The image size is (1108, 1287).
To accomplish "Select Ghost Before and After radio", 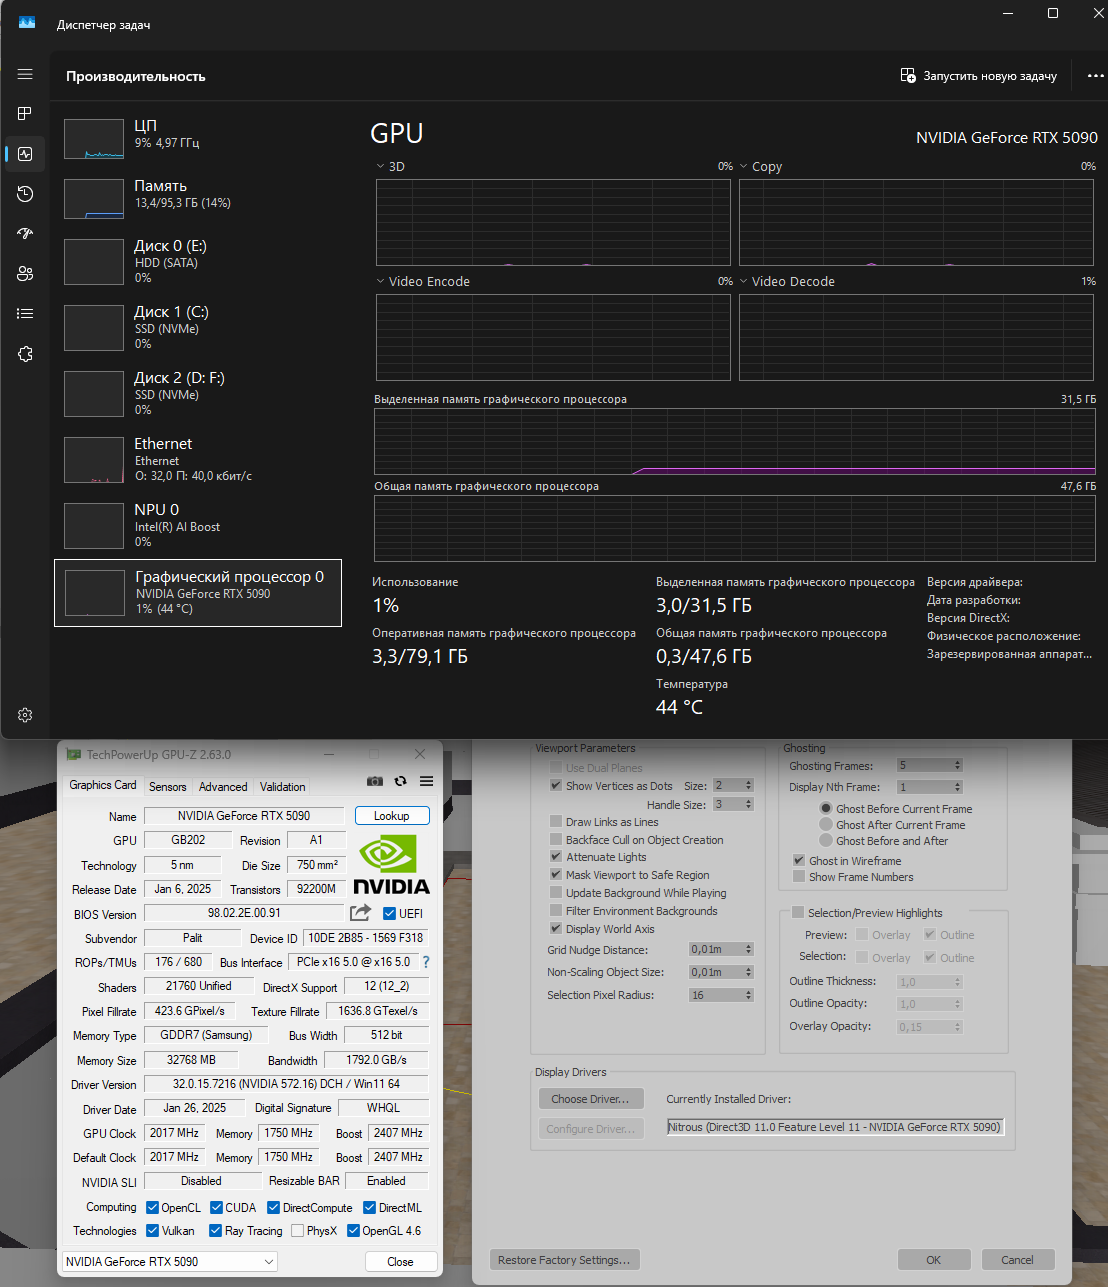I will (826, 841).
